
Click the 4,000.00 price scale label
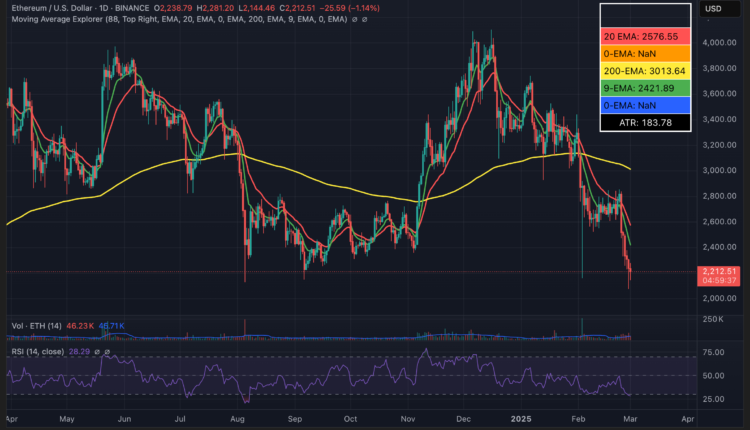pyautogui.click(x=720, y=43)
